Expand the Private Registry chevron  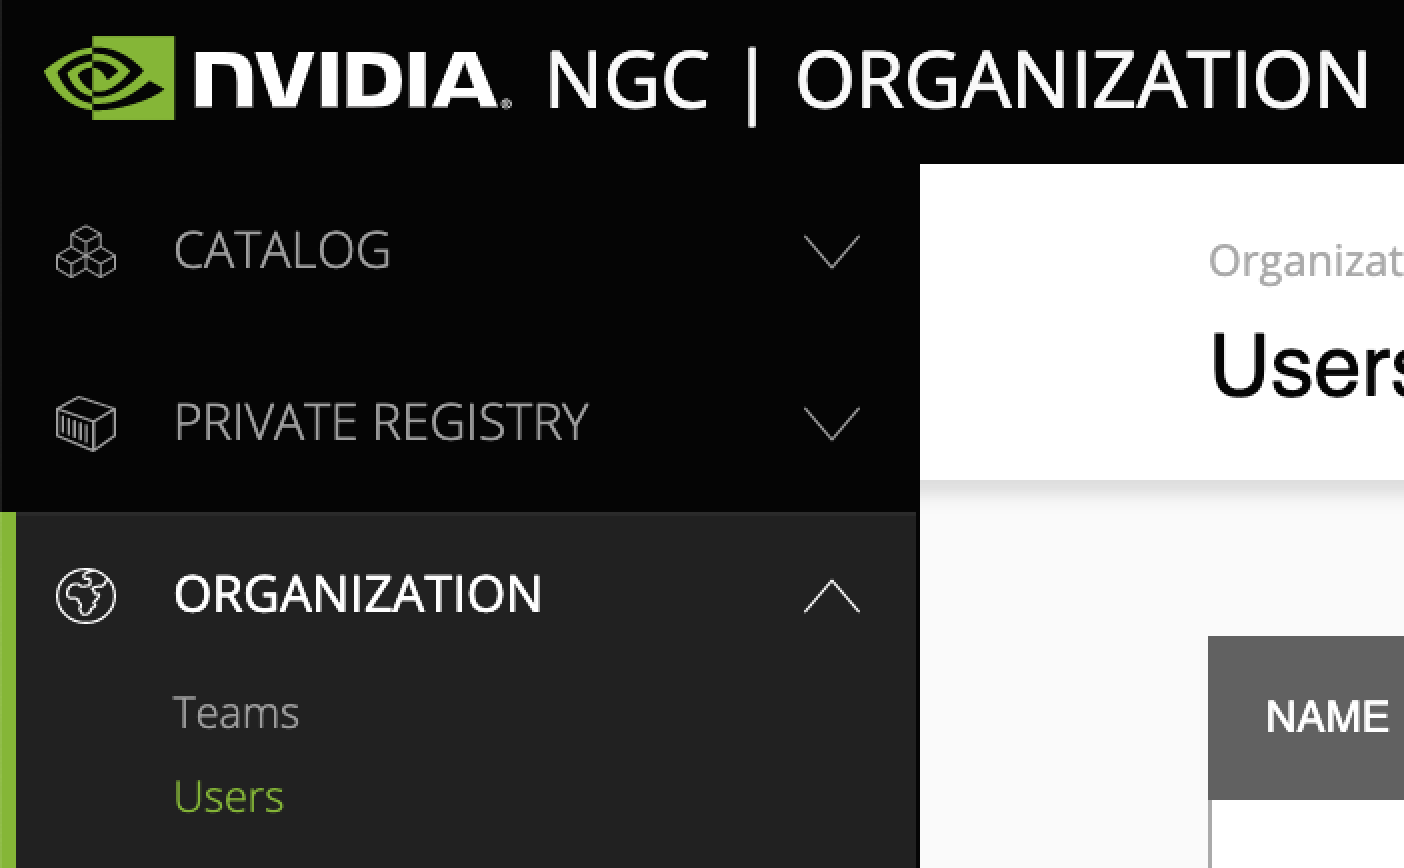830,423
